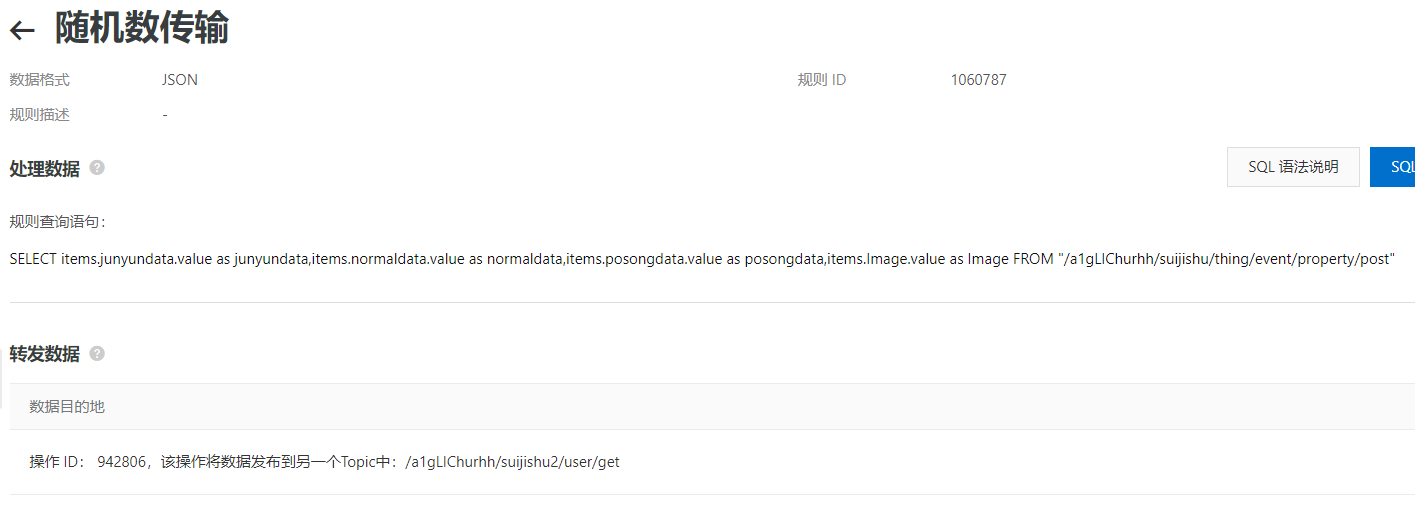Open the help icon next to 处理数据
1415x507 pixels.
click(97, 168)
